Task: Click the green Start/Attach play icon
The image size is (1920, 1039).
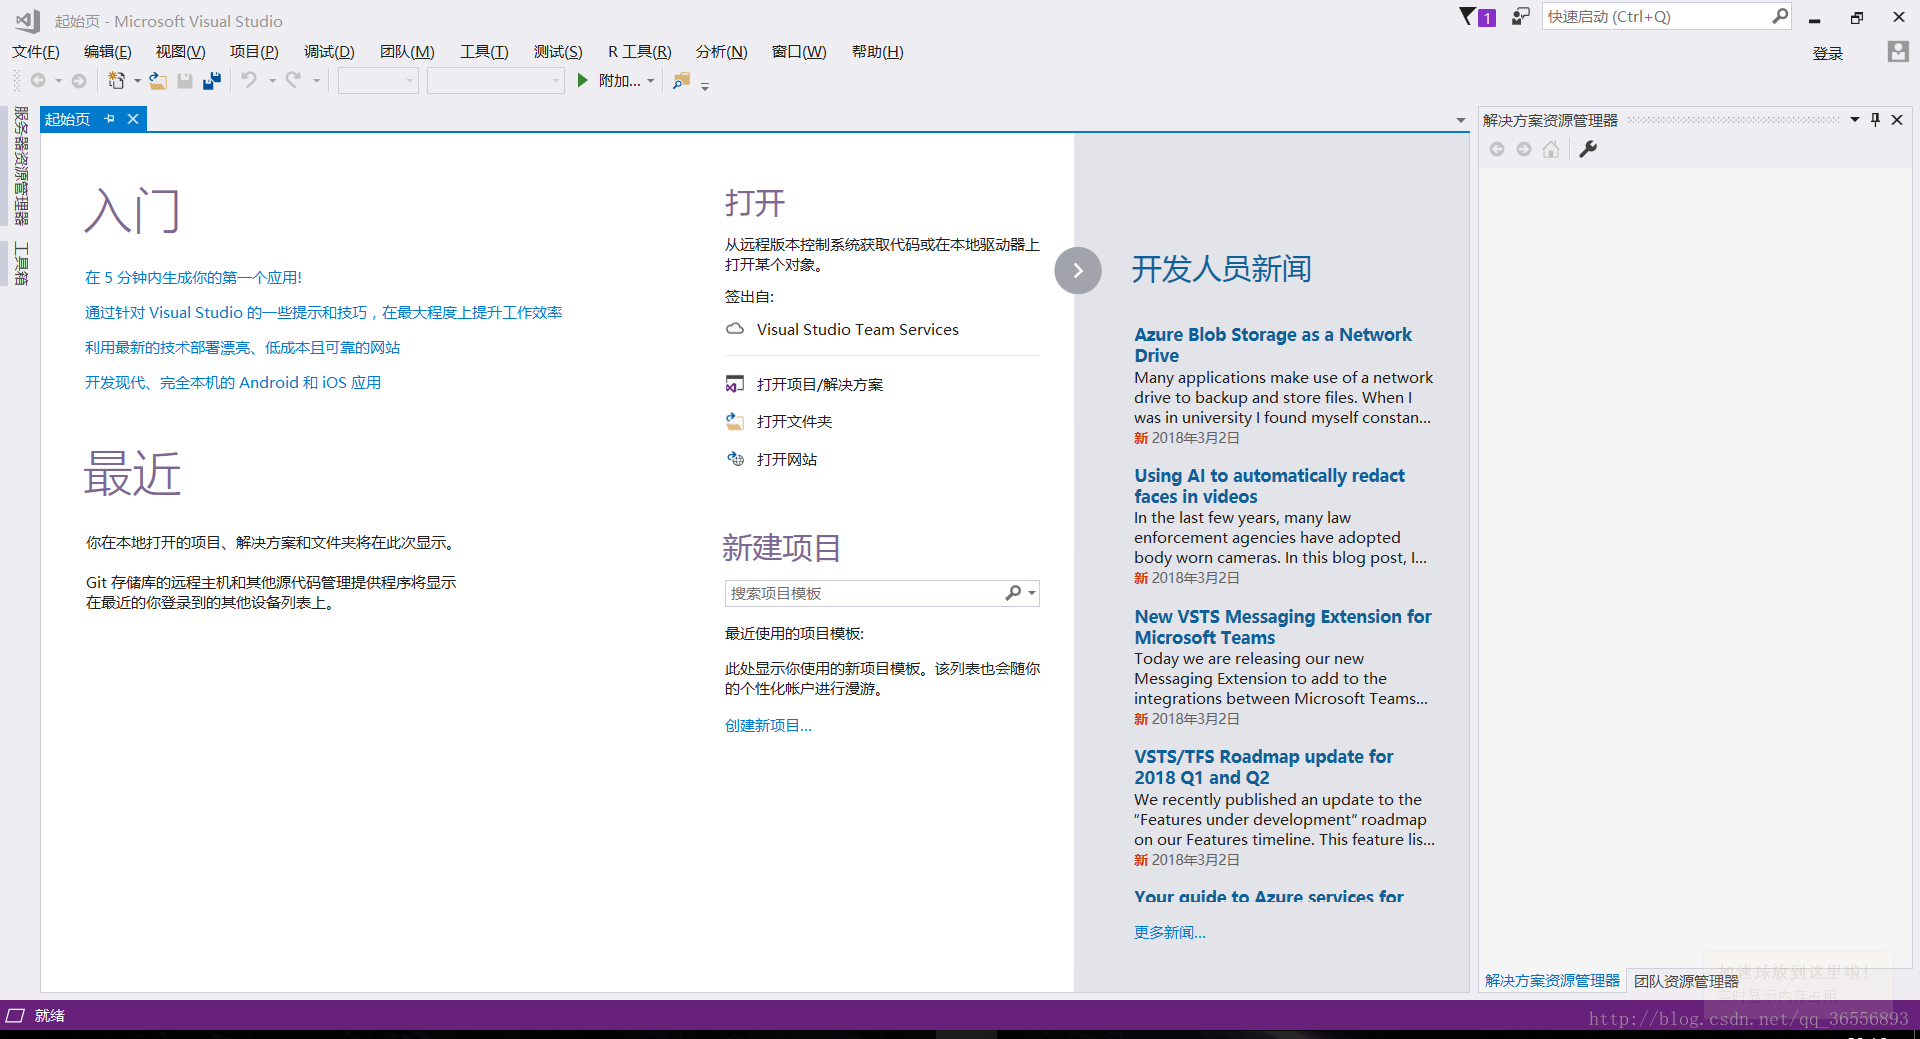Action: click(582, 80)
